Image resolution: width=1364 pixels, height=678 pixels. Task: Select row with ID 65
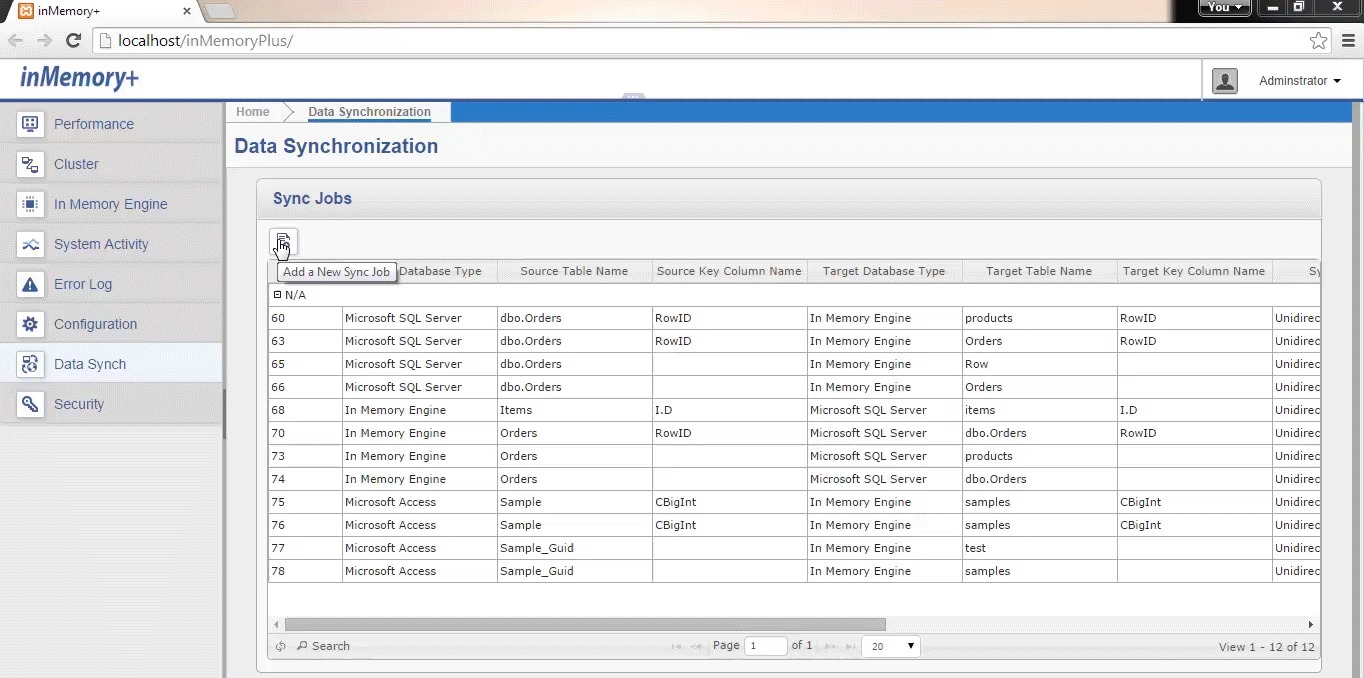click(794, 364)
